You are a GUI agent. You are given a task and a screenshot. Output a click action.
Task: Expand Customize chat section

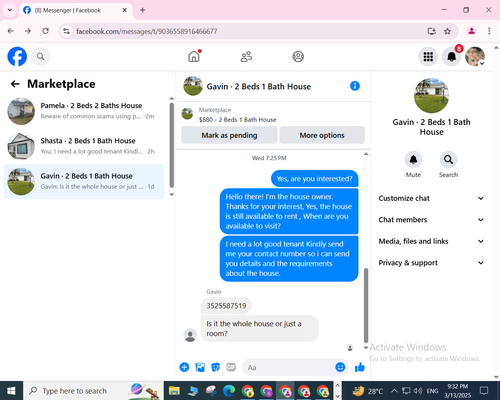pos(431,198)
